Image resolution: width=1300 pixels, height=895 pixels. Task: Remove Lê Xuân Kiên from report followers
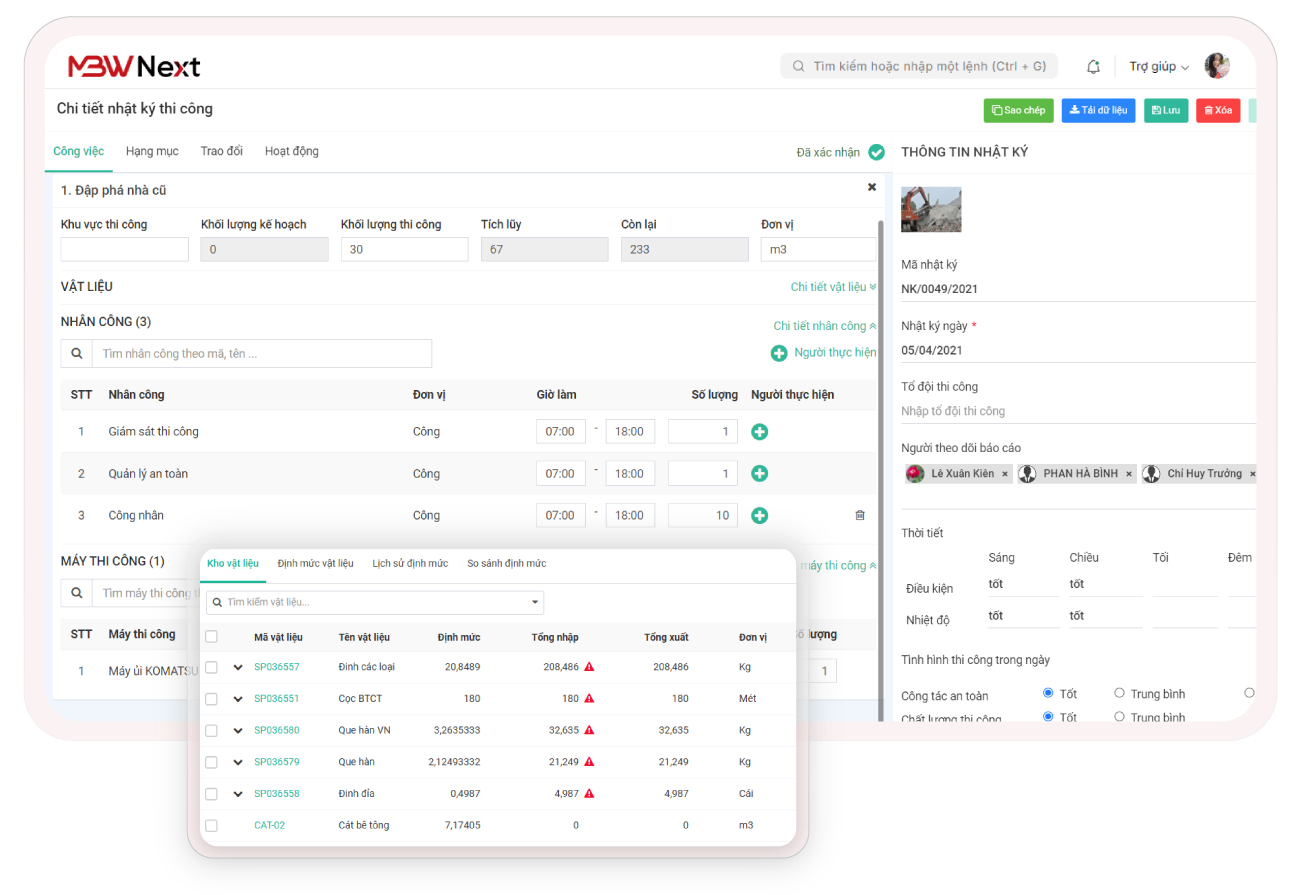tap(1006, 474)
